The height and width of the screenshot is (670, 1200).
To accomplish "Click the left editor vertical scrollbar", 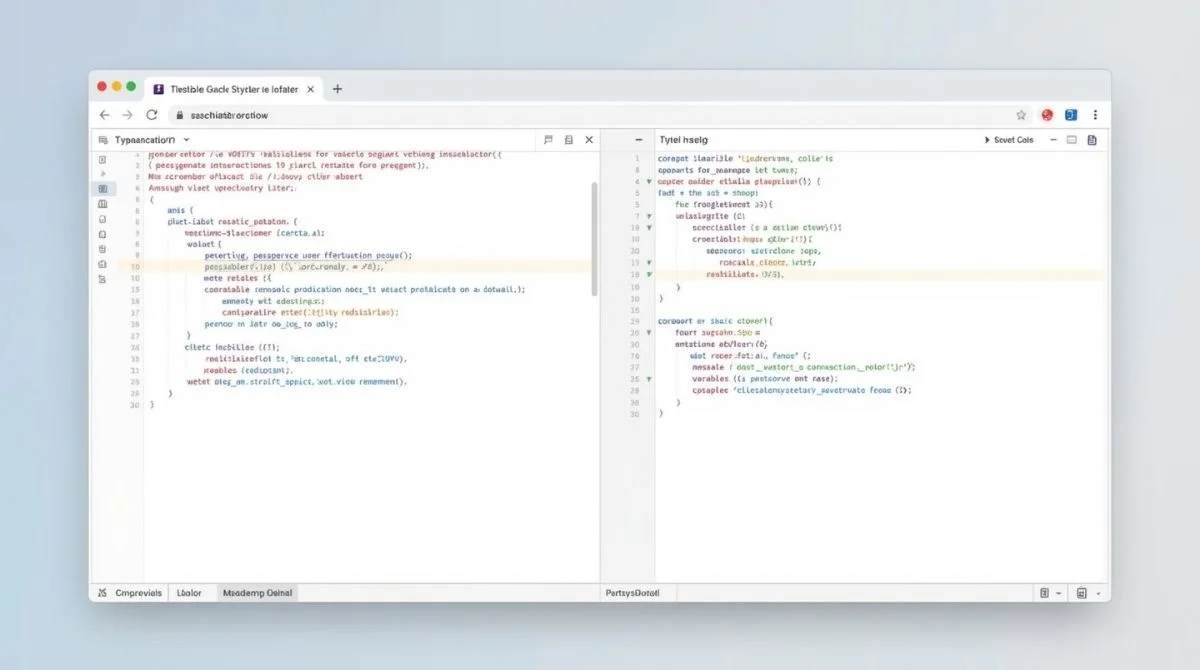I will [x=595, y=238].
